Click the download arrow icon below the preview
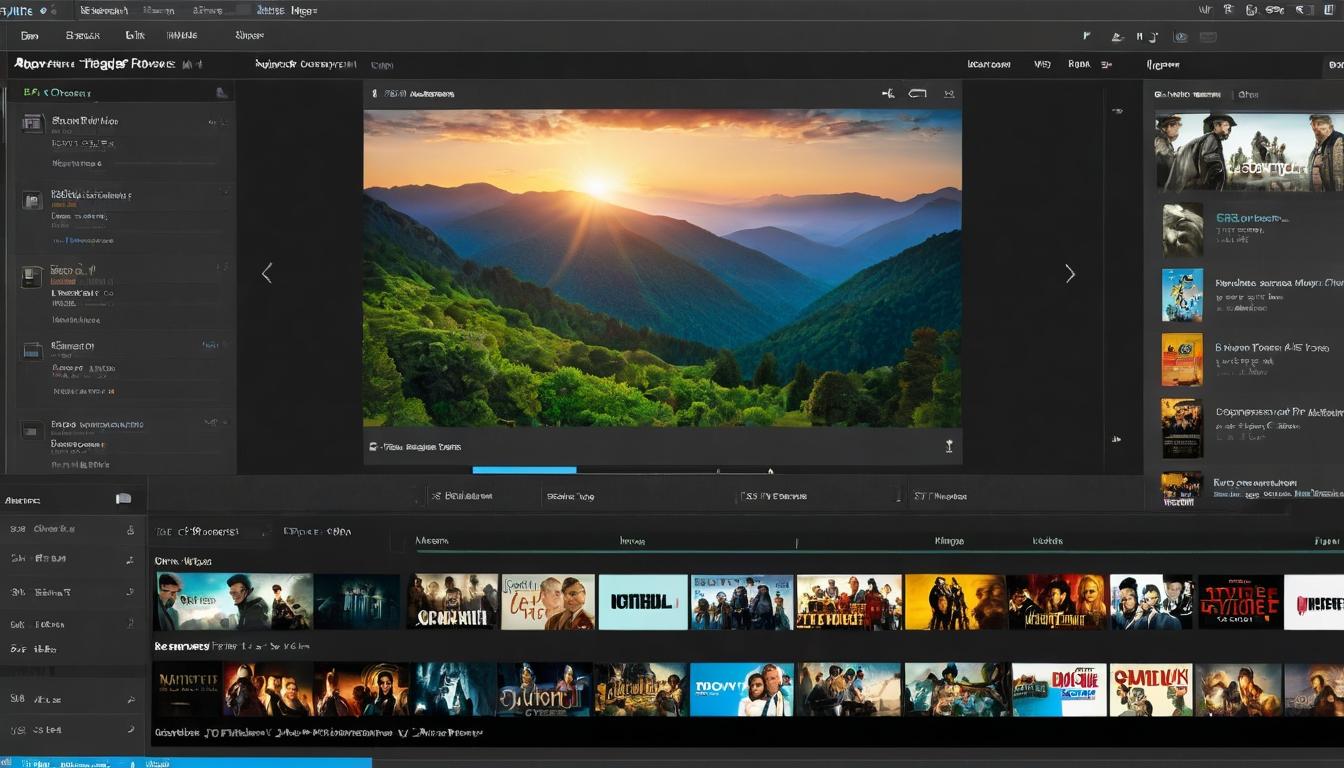This screenshot has height=768, width=1344. [949, 446]
